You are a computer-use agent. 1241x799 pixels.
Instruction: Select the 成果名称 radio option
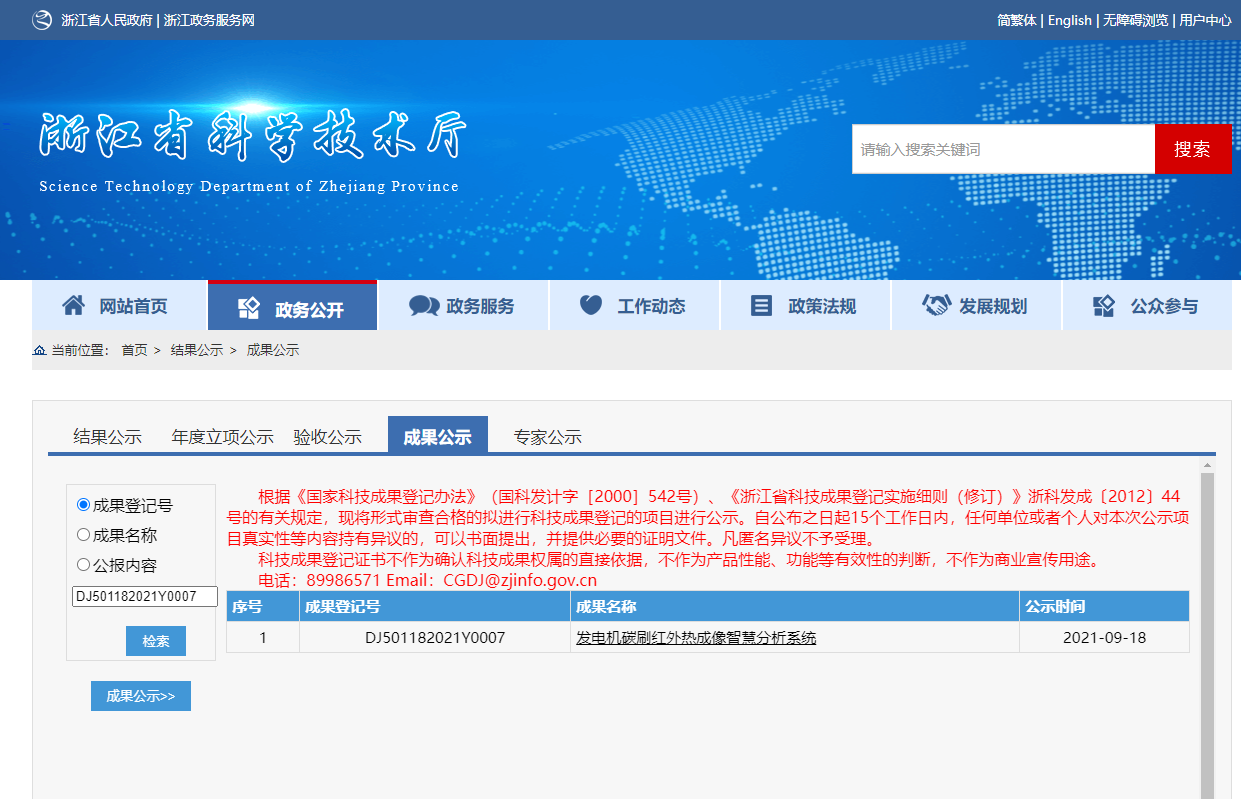(83, 535)
